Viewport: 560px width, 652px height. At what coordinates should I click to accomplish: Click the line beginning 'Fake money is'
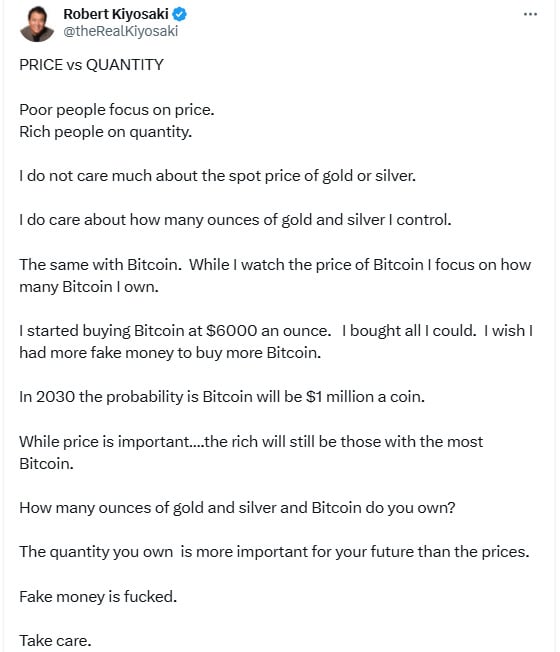pyautogui.click(x=98, y=597)
